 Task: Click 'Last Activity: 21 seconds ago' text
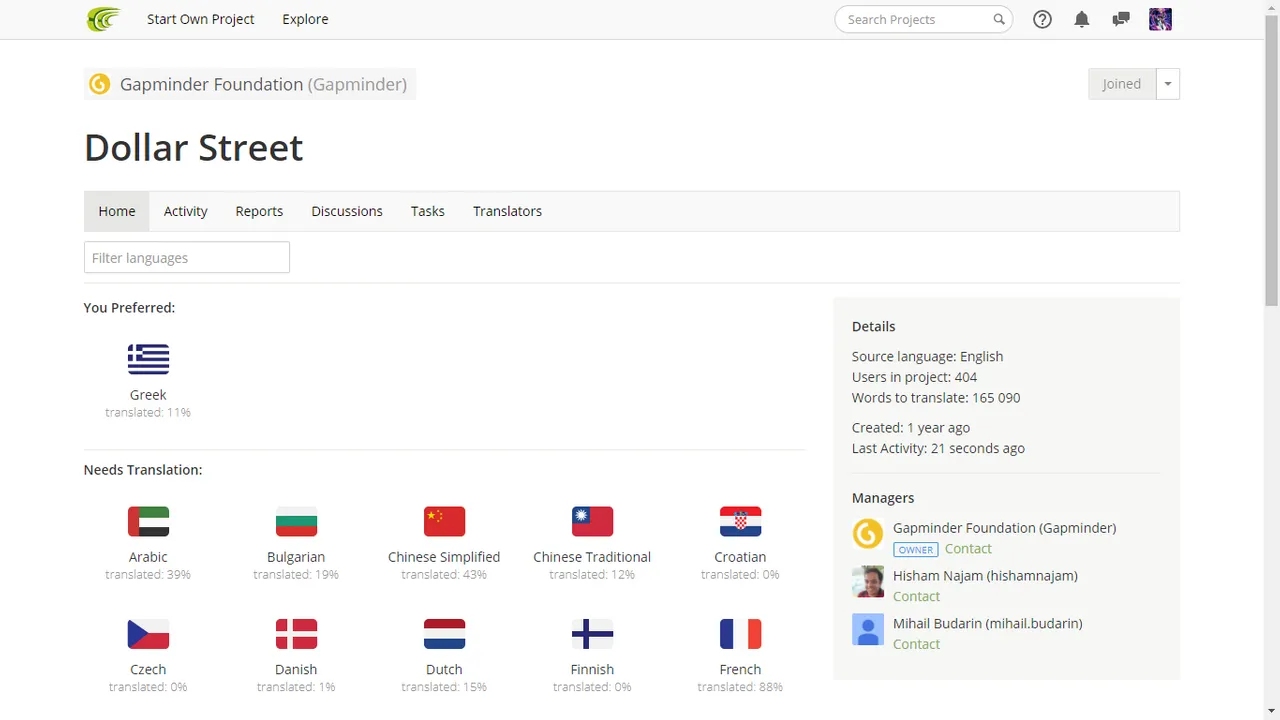938,448
